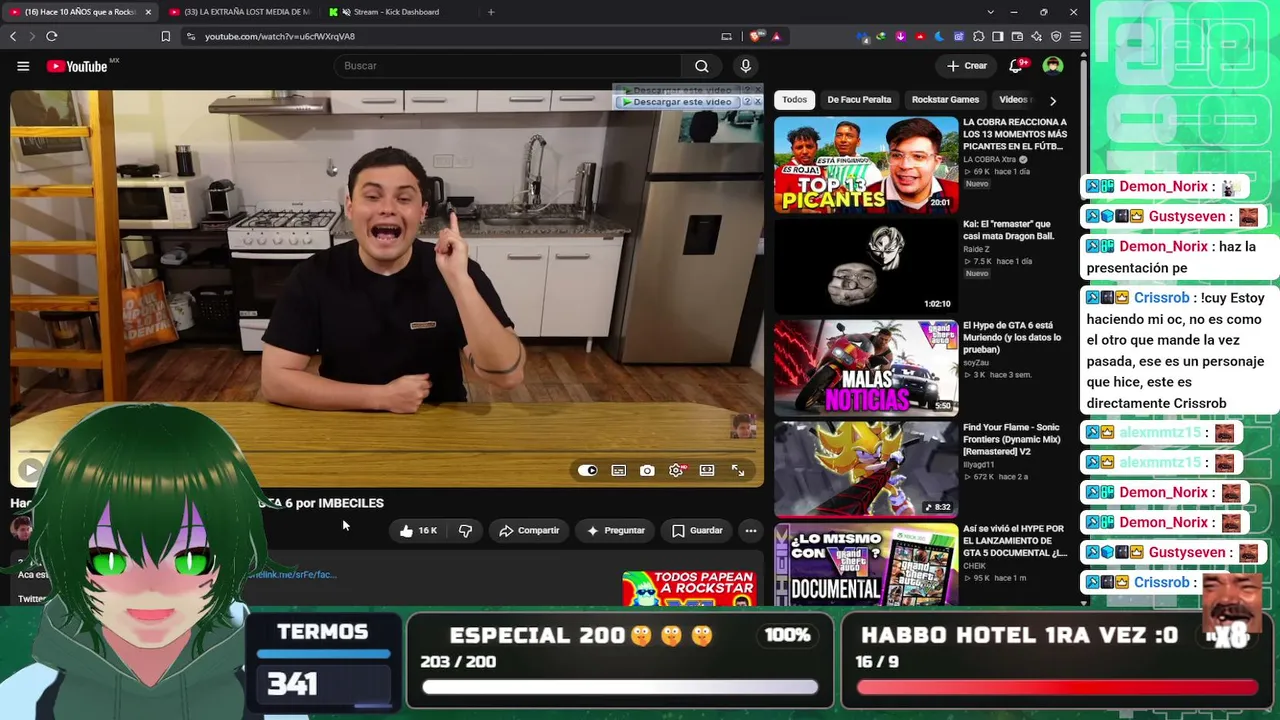Open the browser Extensions puzzle icon
Screen dimensions: 1280x720
pos(979,36)
